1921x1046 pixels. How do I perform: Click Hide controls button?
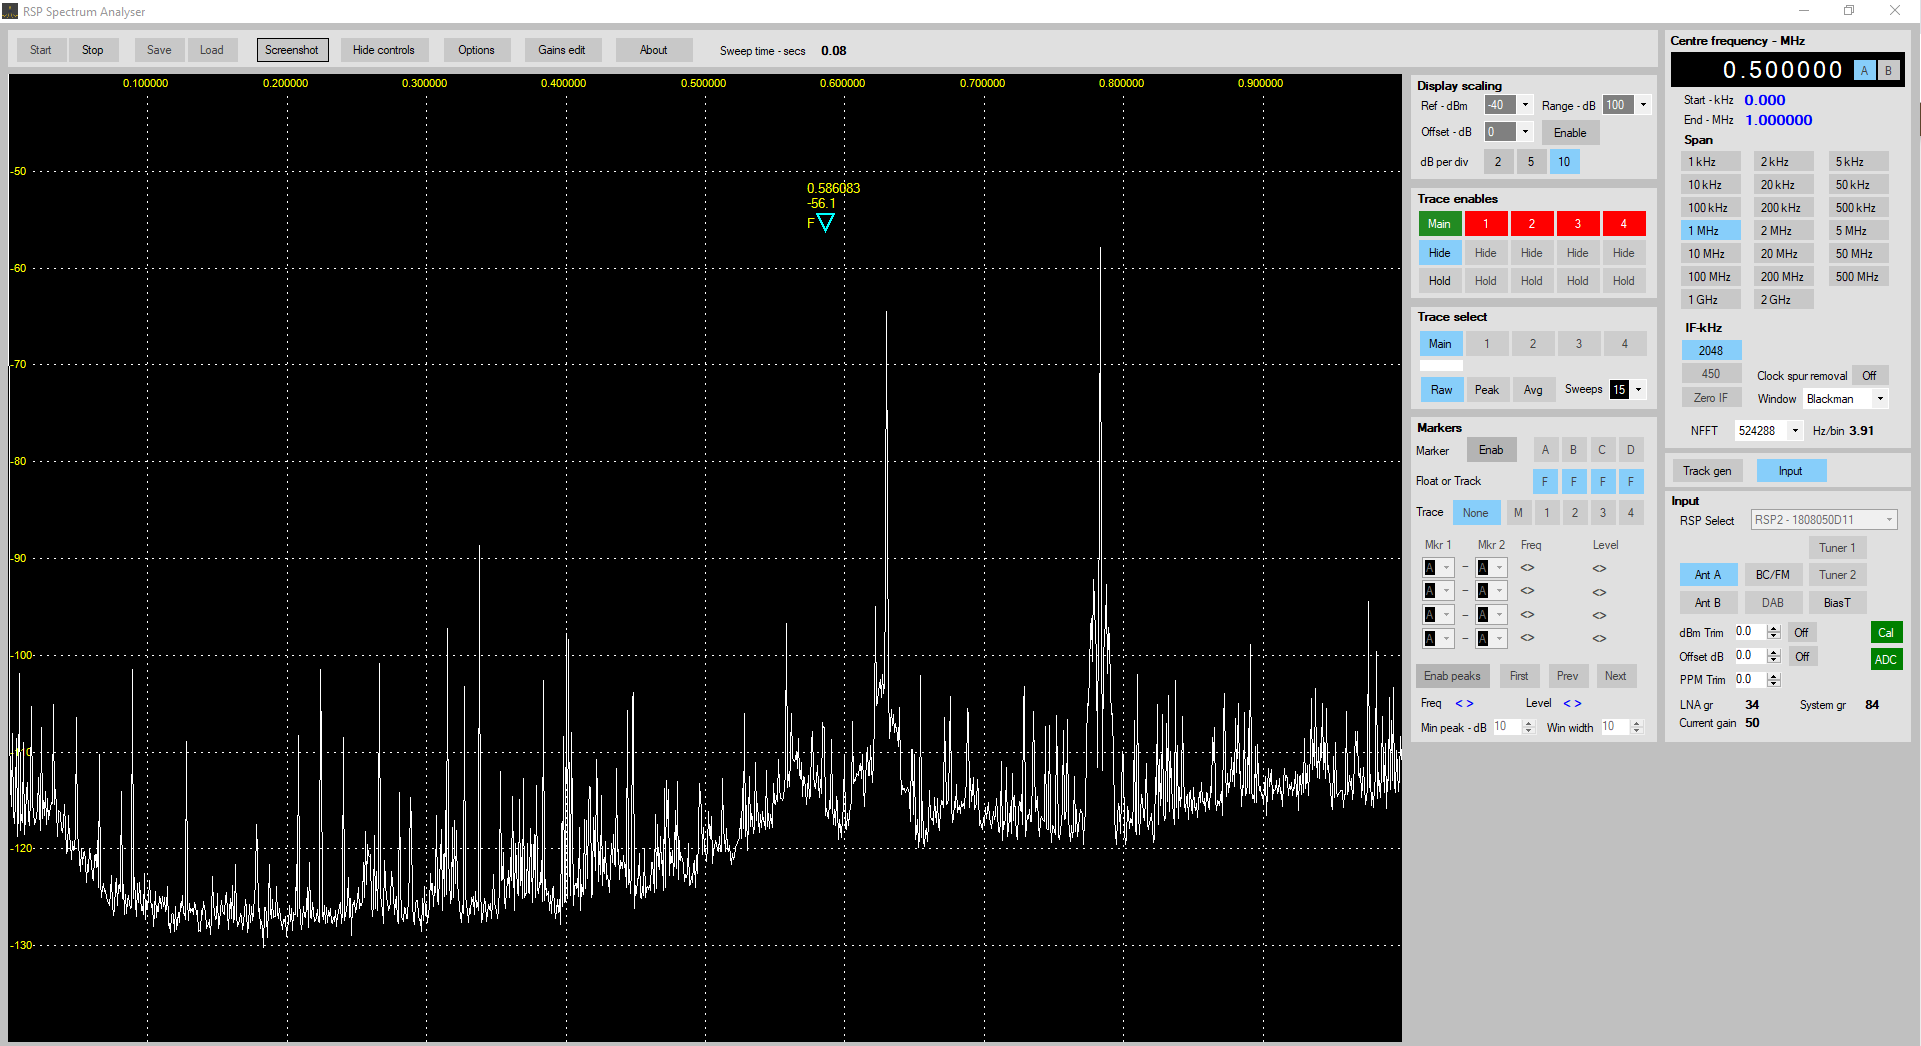pyautogui.click(x=384, y=50)
